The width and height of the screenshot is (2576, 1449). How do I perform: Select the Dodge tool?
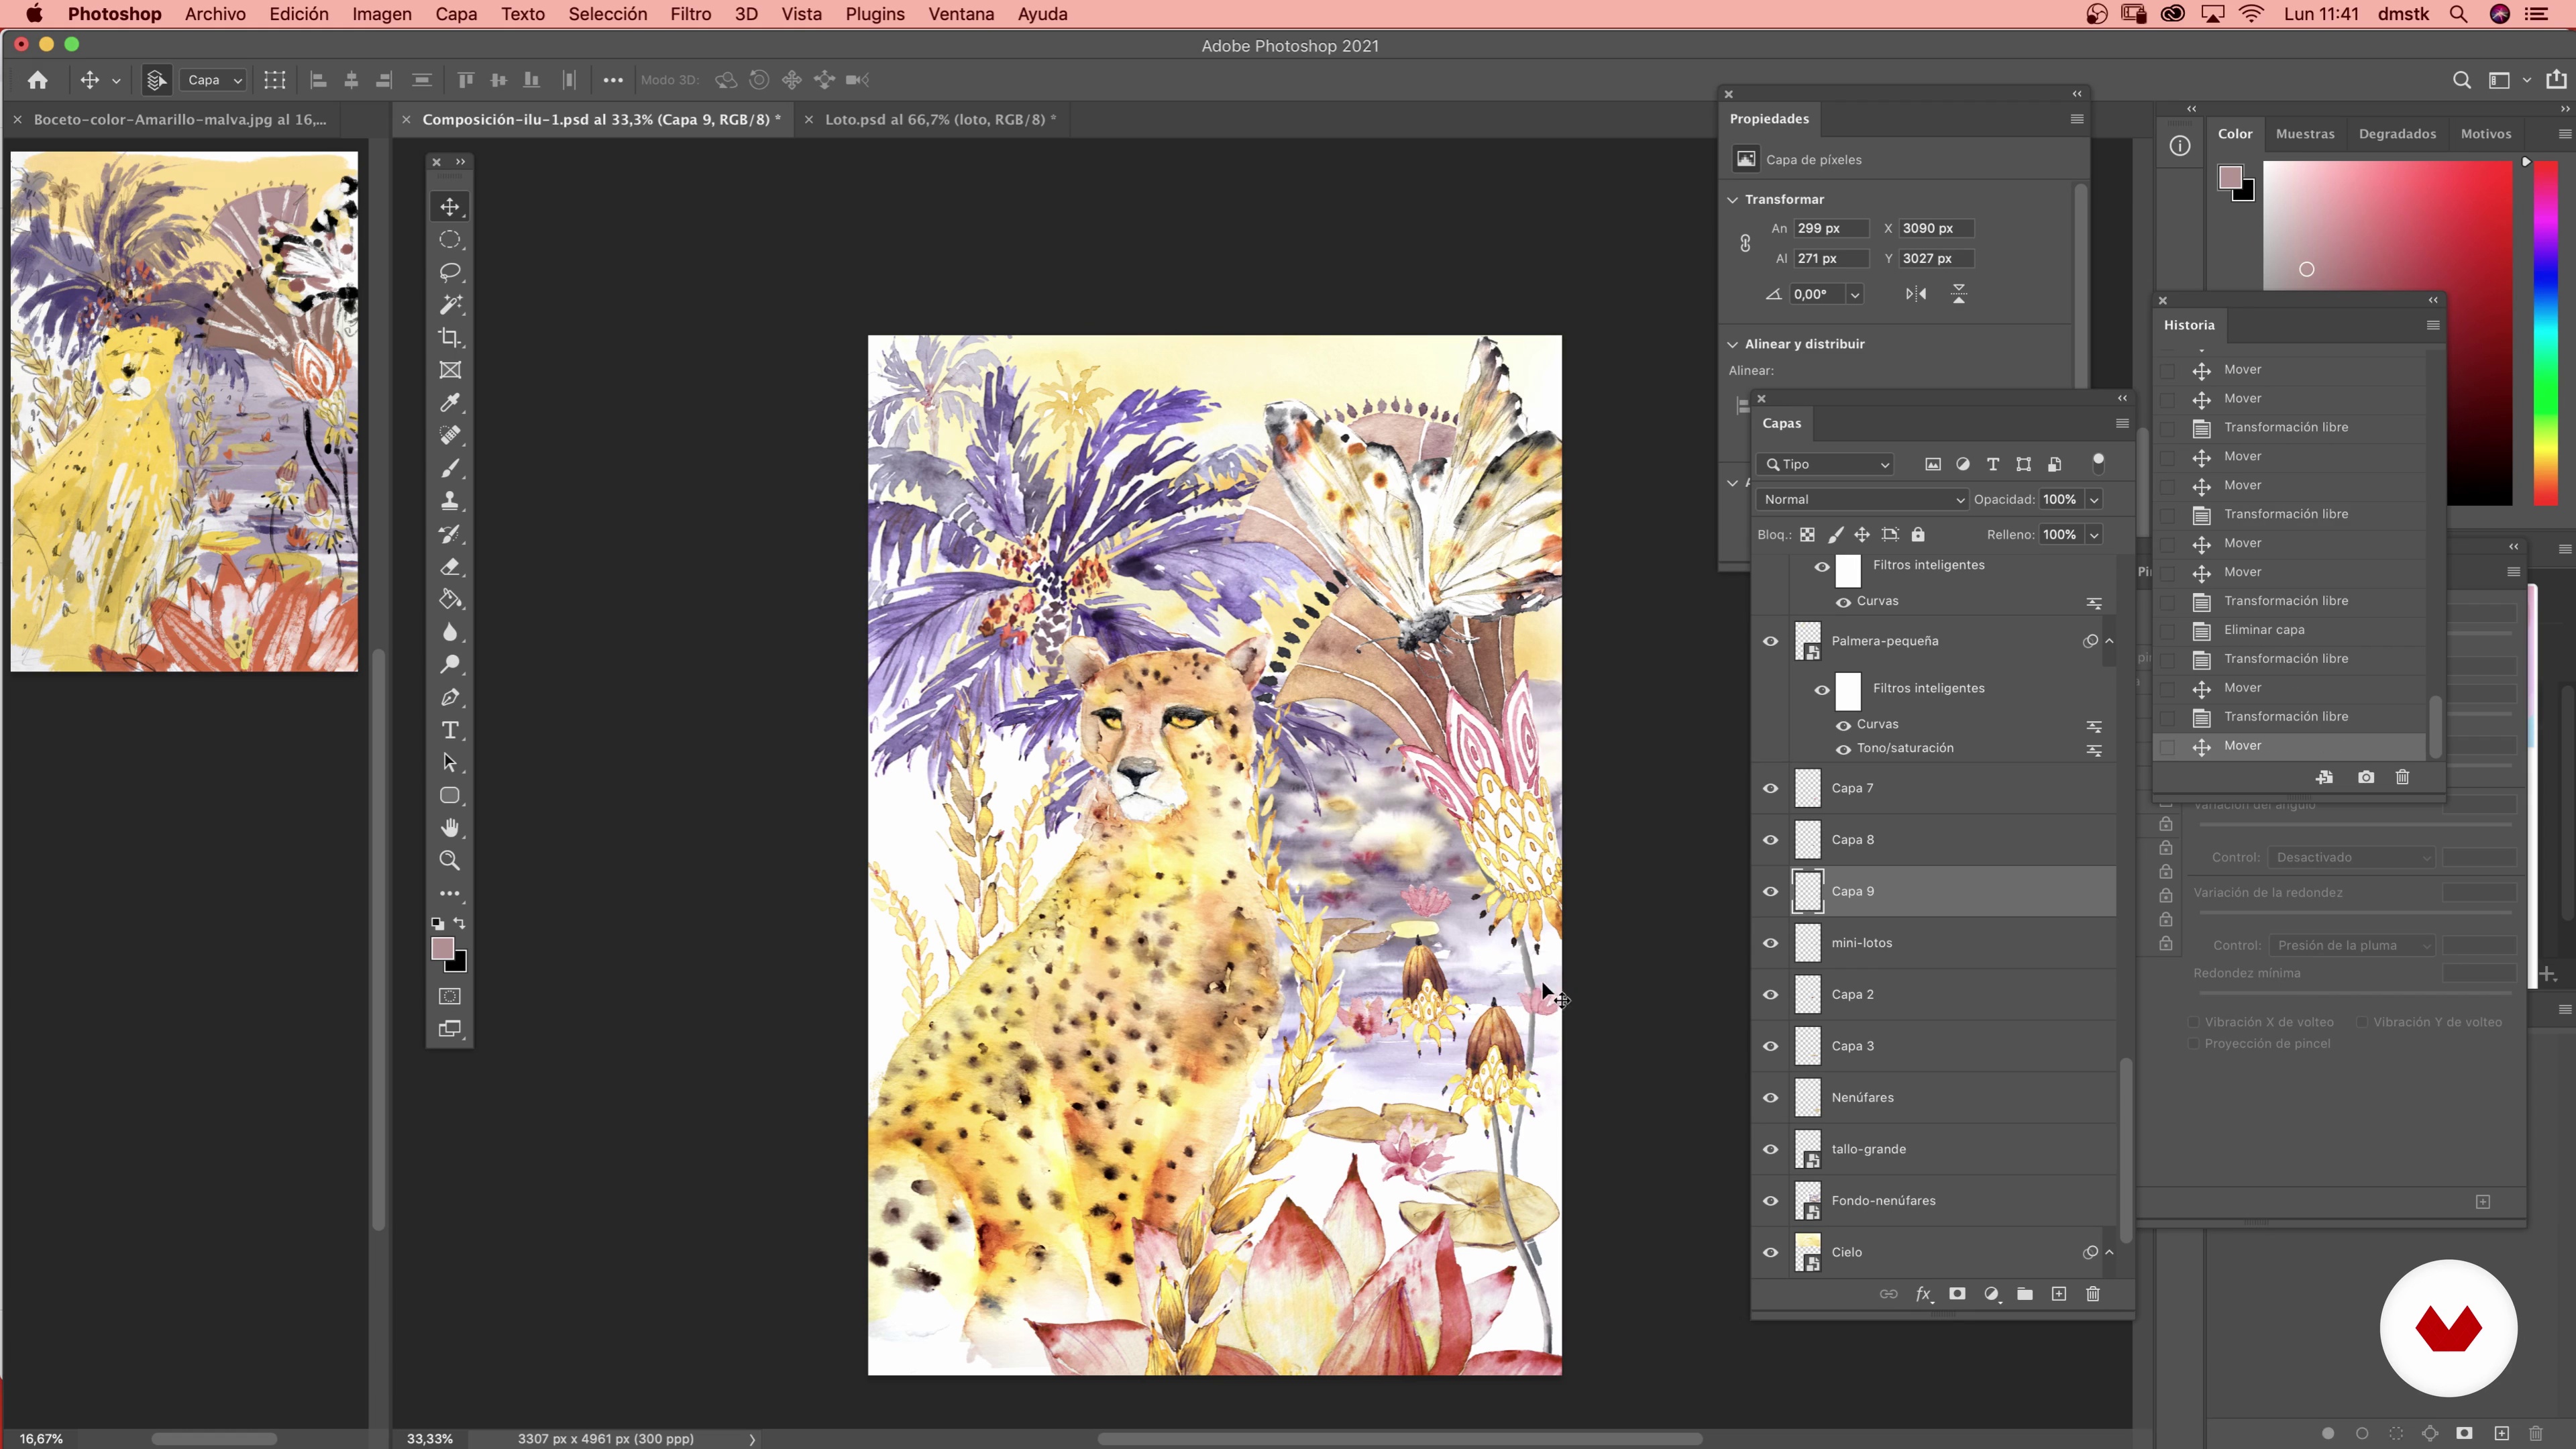(450, 664)
